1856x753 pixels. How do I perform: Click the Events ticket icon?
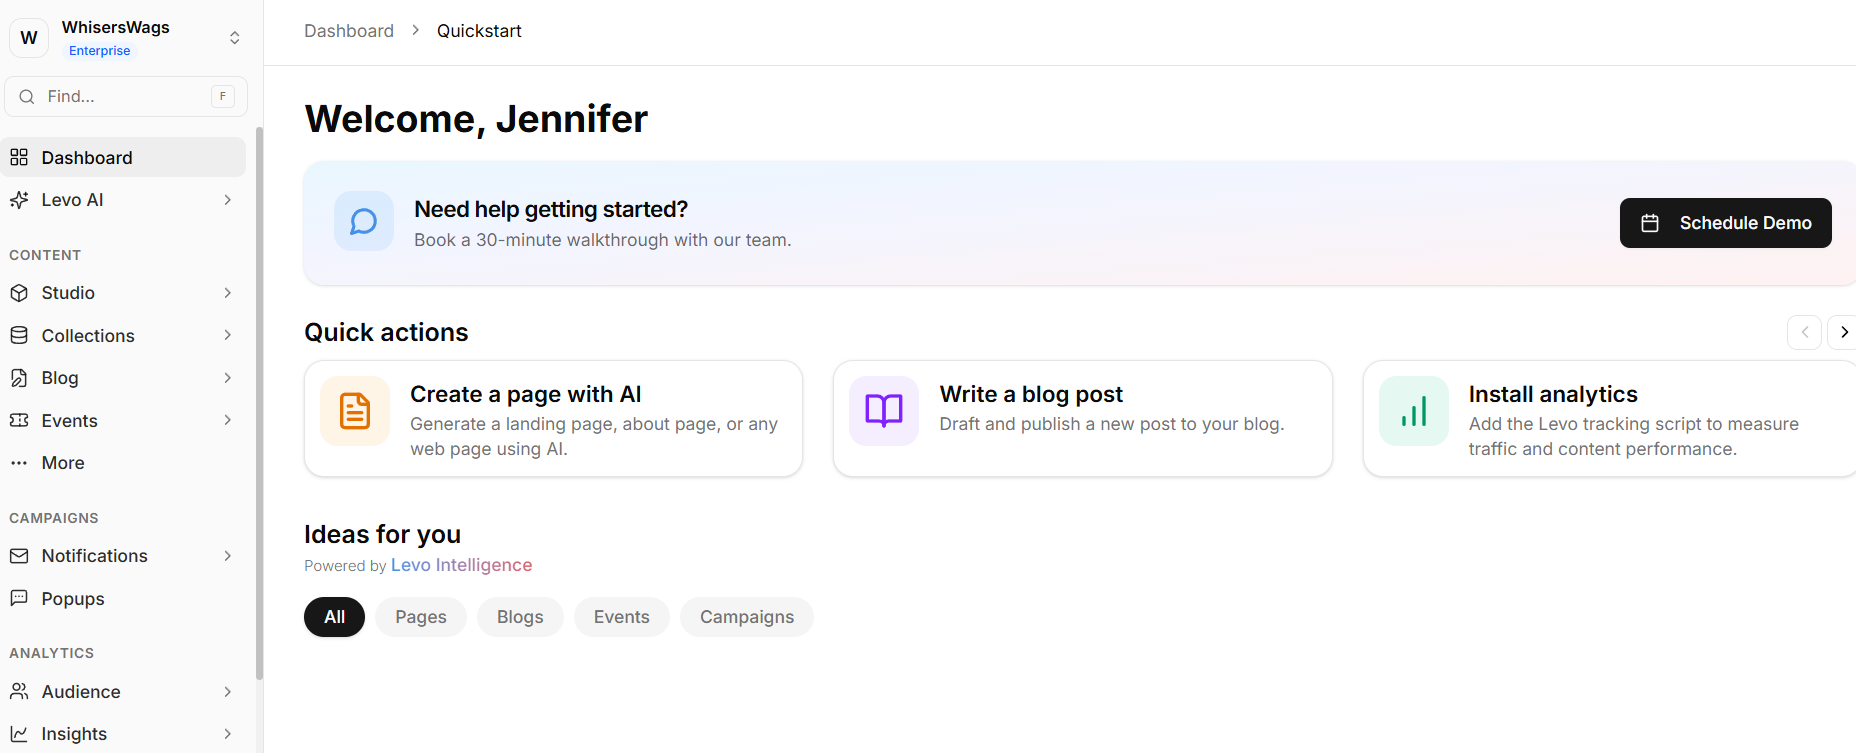coord(19,421)
